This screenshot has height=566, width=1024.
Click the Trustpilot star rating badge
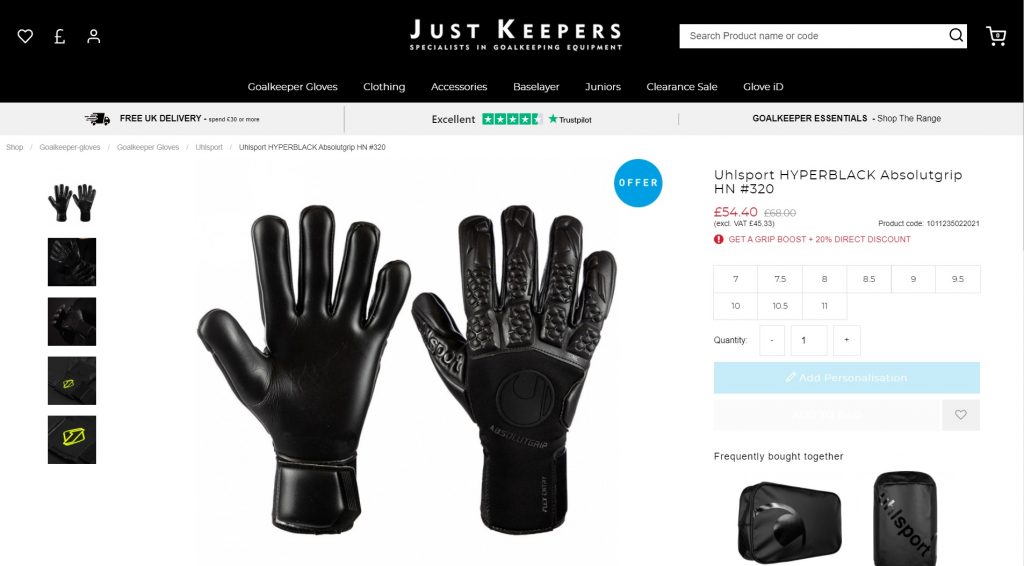point(511,119)
